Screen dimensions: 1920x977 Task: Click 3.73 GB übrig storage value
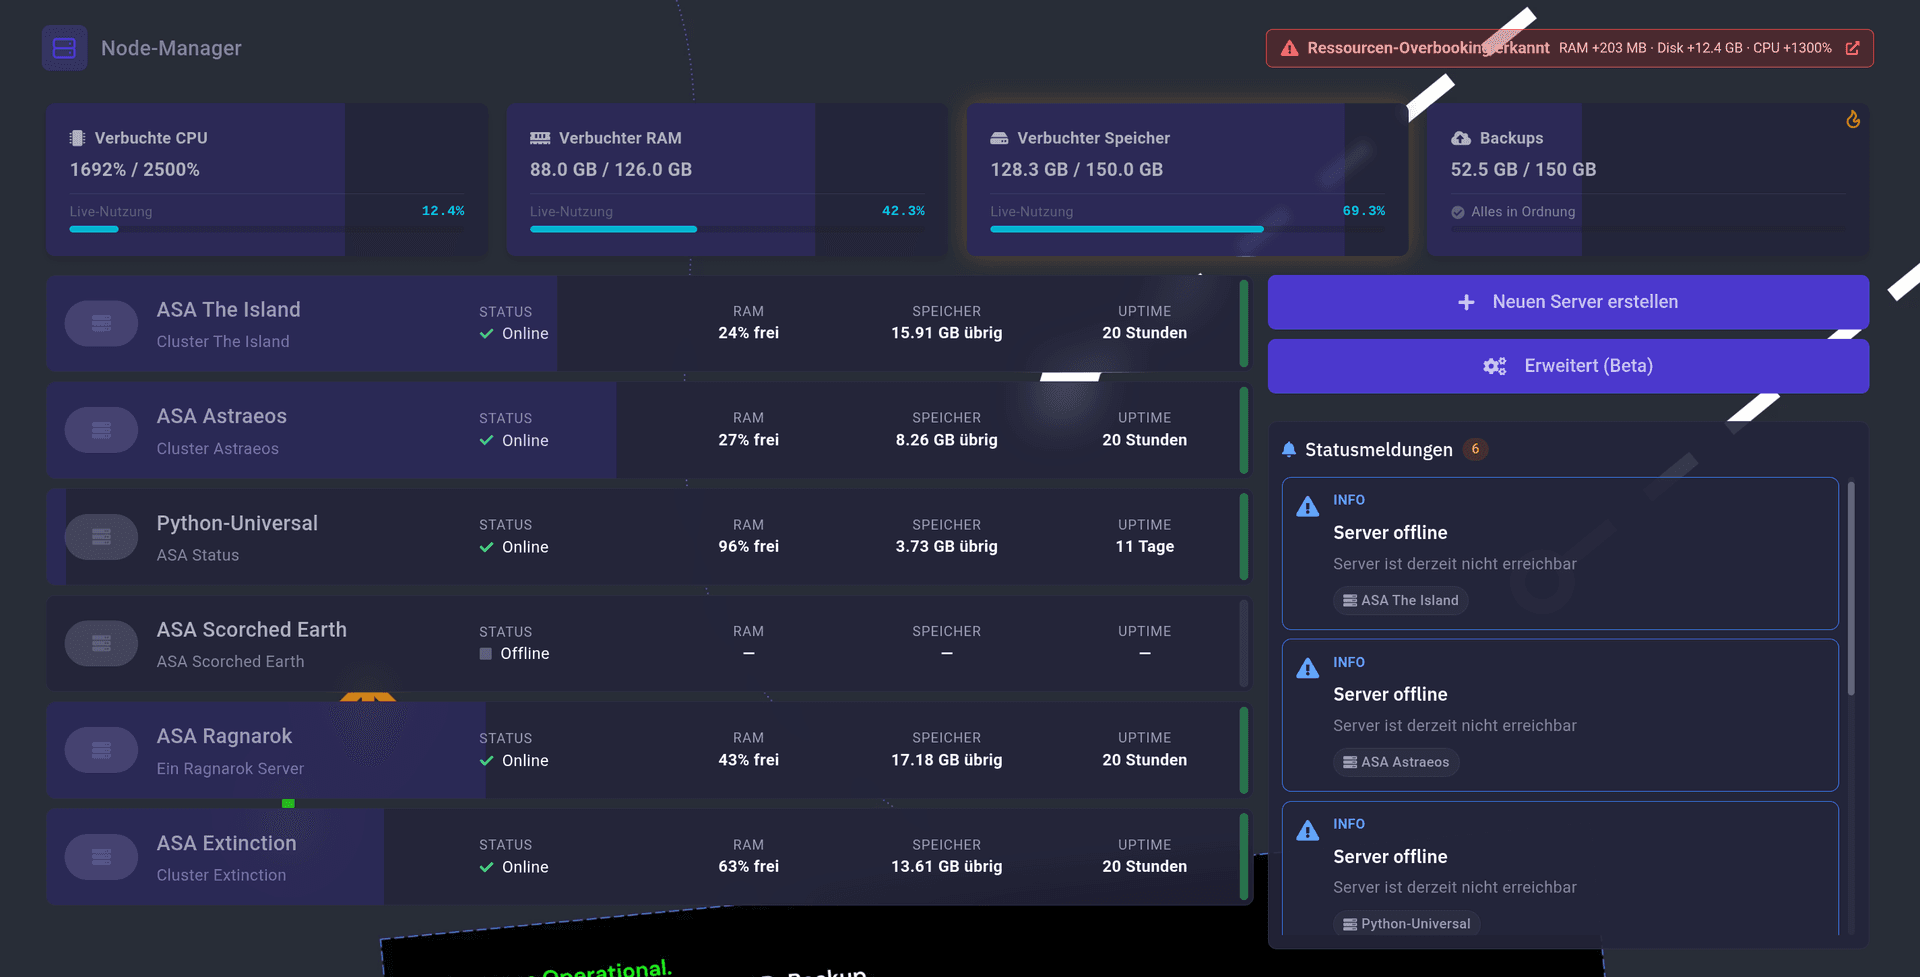click(946, 547)
